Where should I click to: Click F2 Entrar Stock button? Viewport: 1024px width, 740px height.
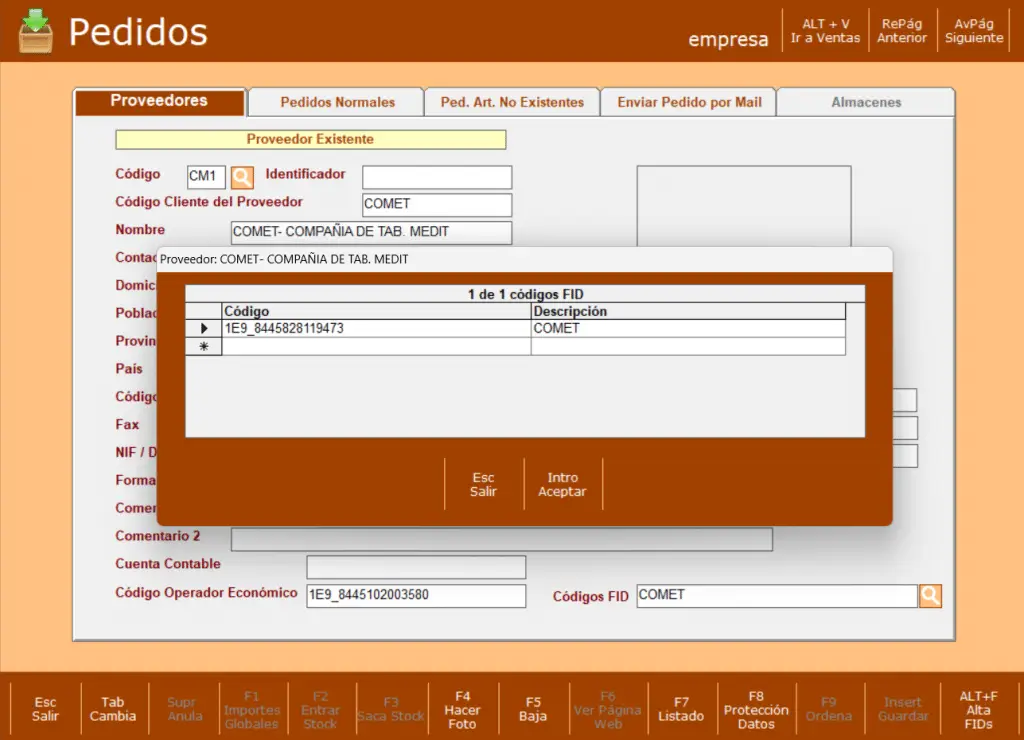click(x=320, y=710)
